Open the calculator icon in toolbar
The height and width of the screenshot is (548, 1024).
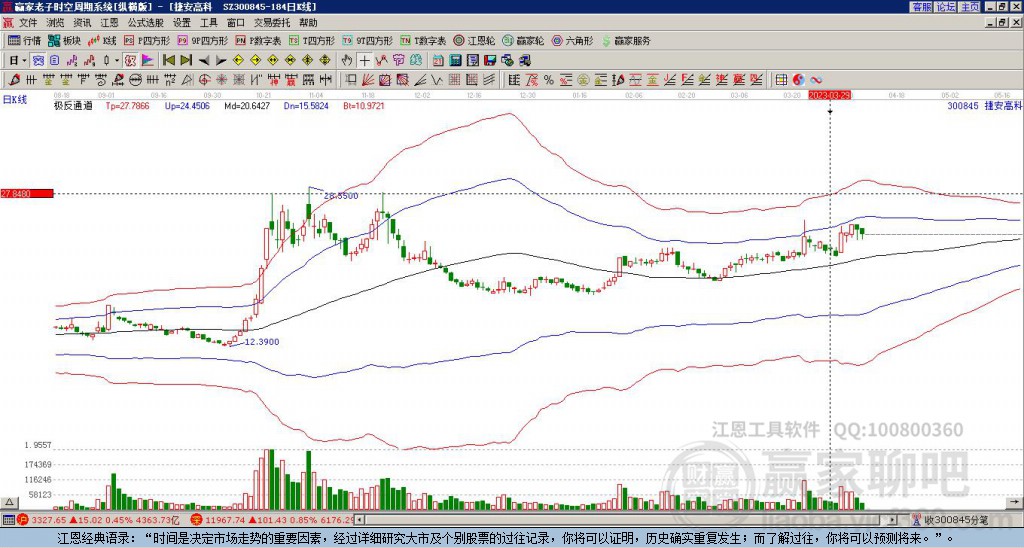(x=456, y=61)
